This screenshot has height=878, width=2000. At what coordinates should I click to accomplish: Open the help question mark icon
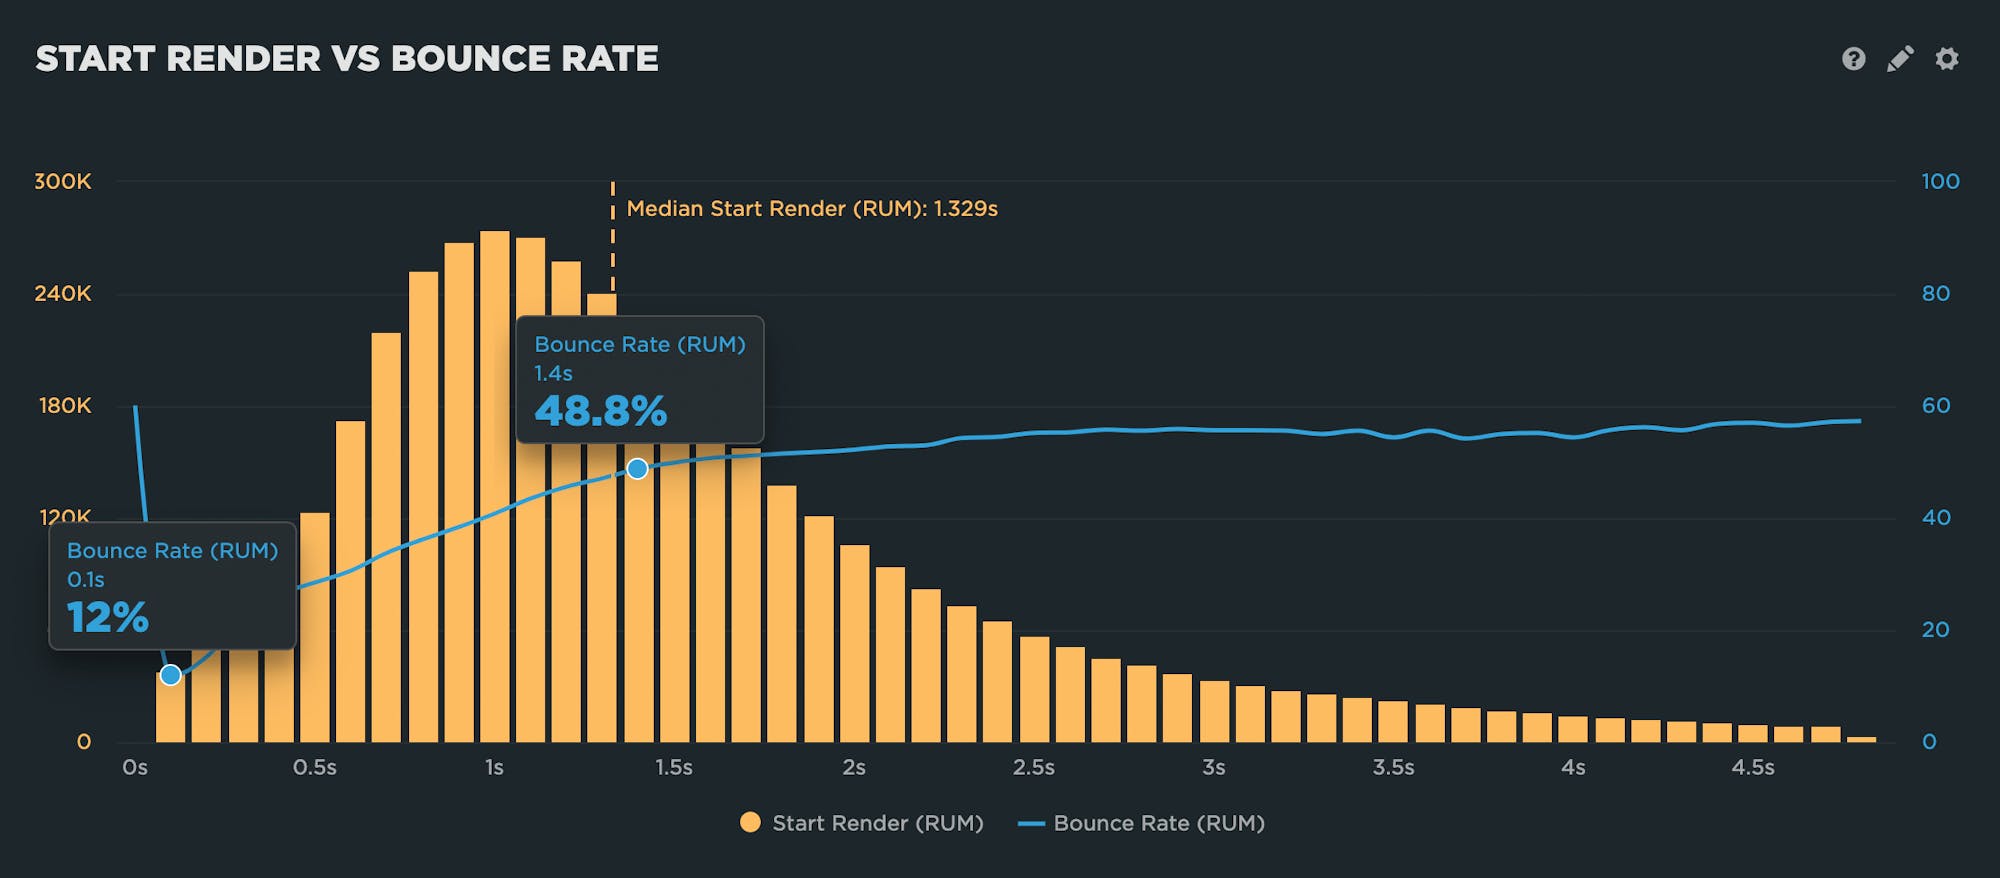(x=1853, y=59)
